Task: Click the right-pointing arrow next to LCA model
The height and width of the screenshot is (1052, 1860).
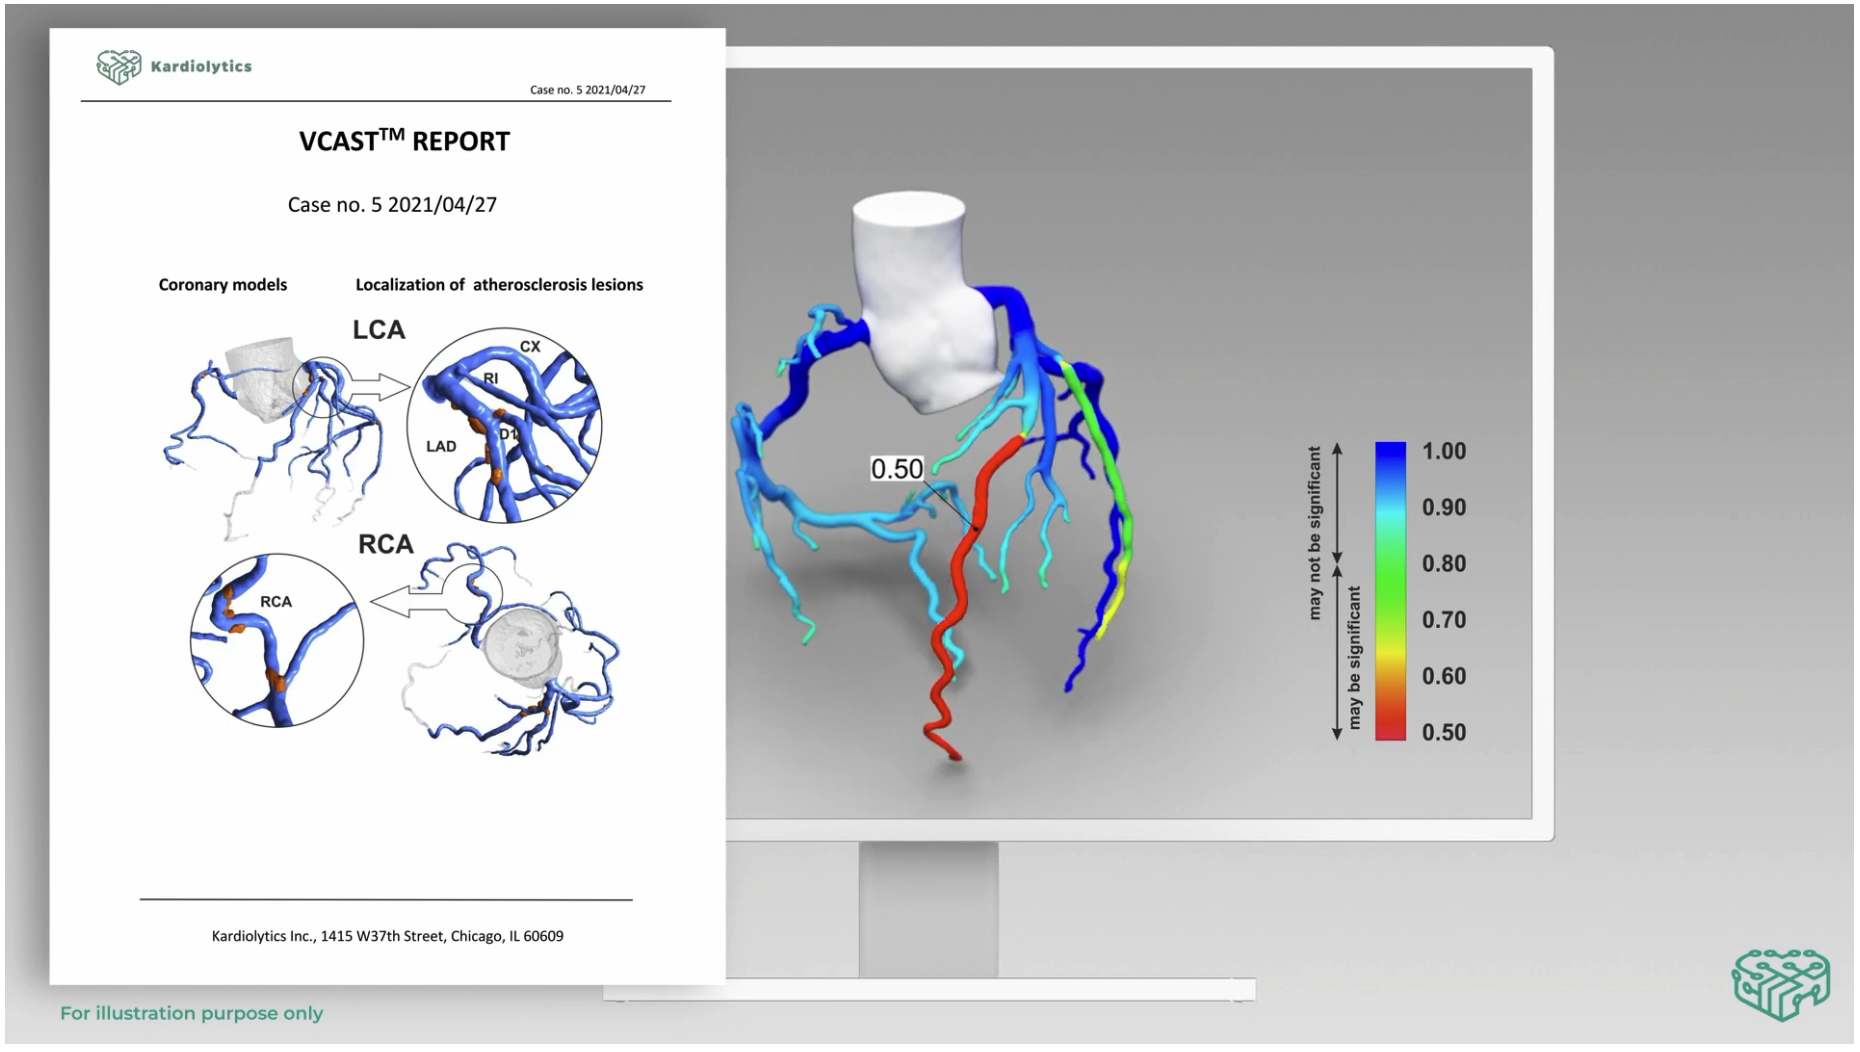Action: [x=379, y=387]
